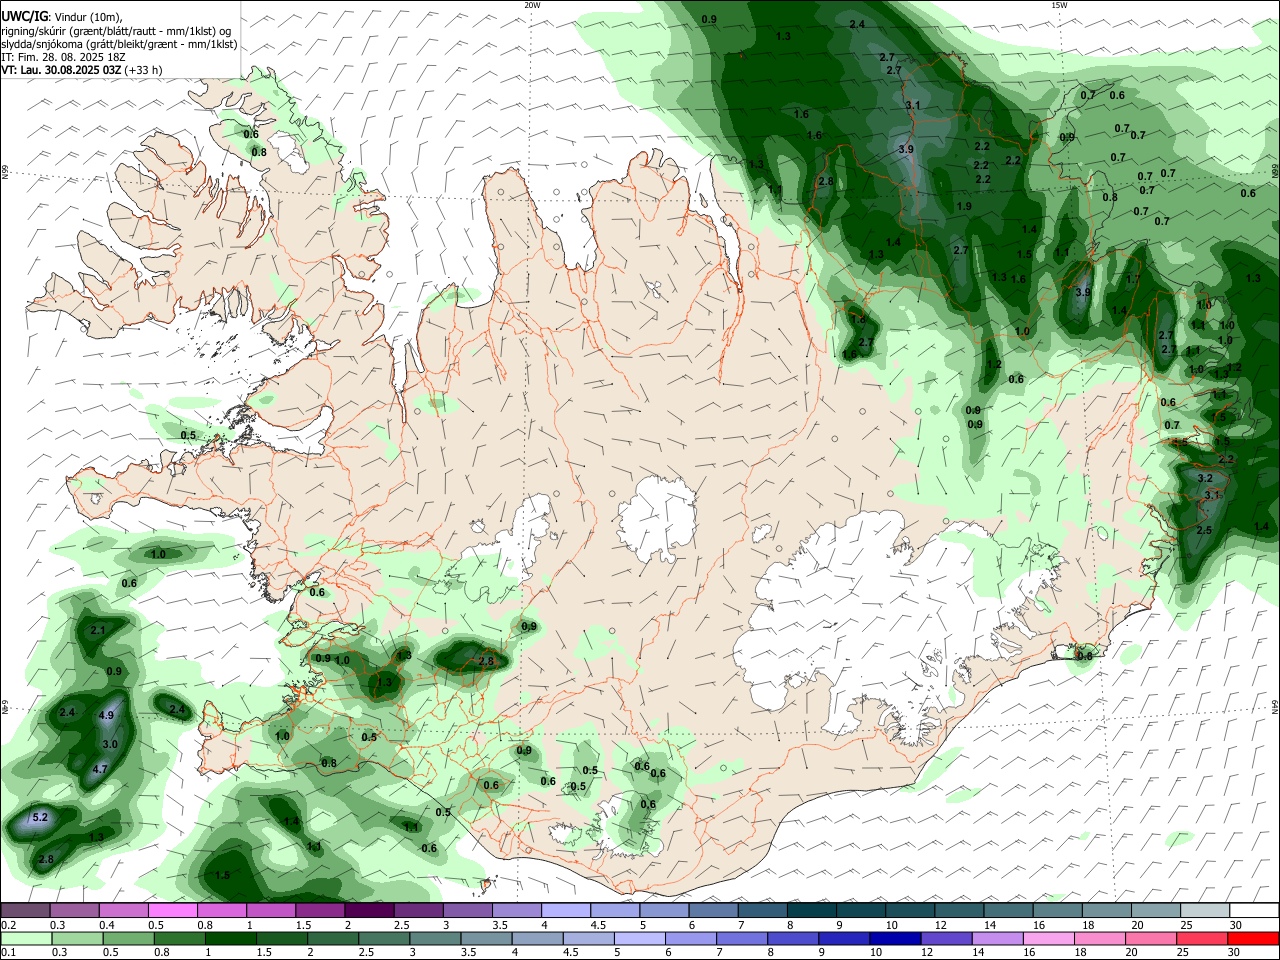Click the "64N" latitude label on the right edge
This screenshot has height=960, width=1280.
pos(1275,706)
